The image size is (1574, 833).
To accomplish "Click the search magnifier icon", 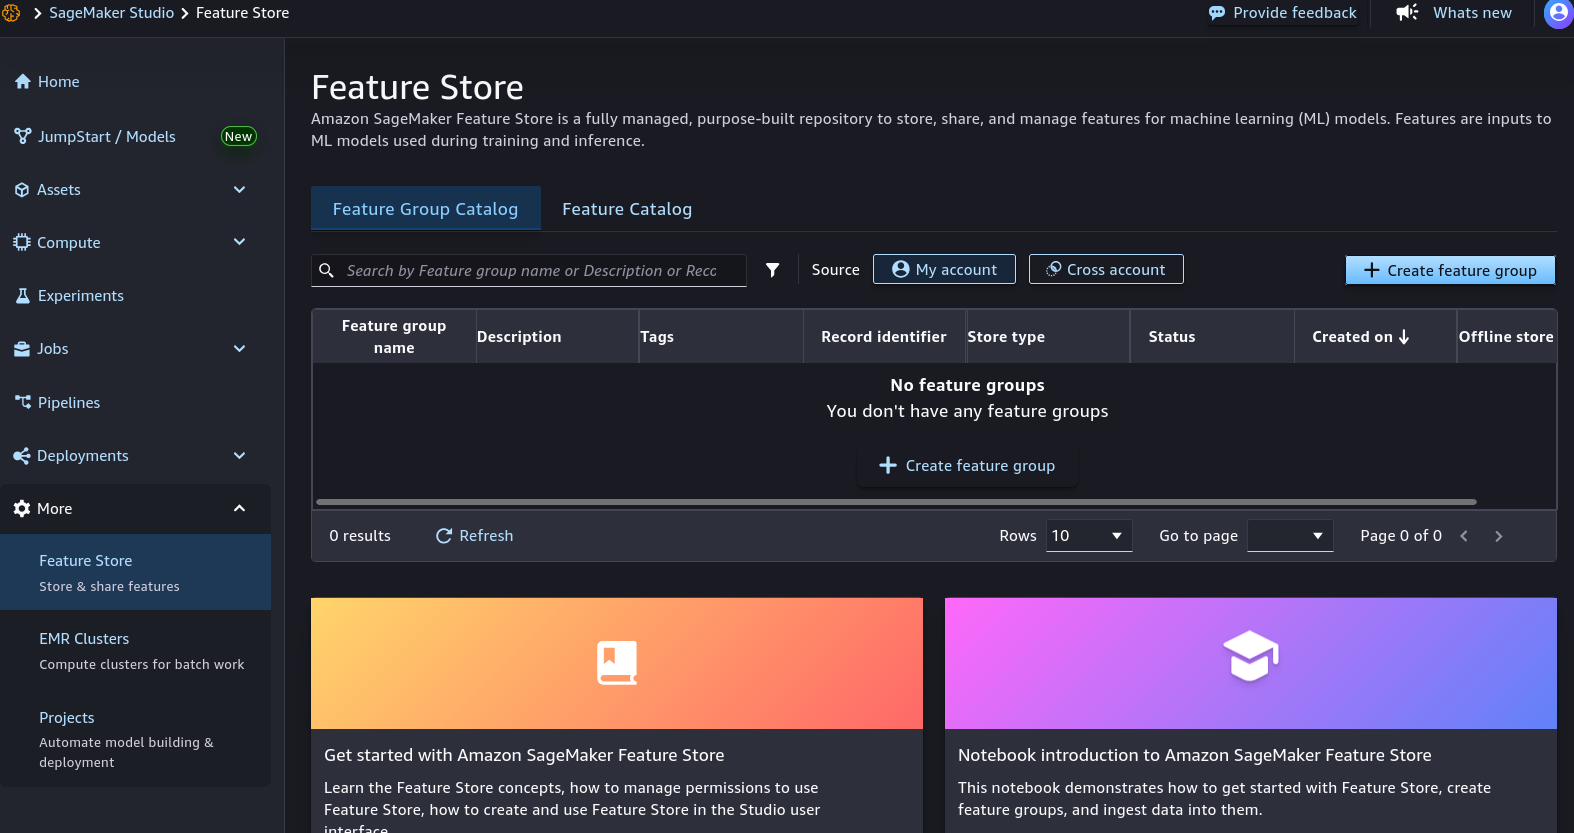I will coord(326,270).
